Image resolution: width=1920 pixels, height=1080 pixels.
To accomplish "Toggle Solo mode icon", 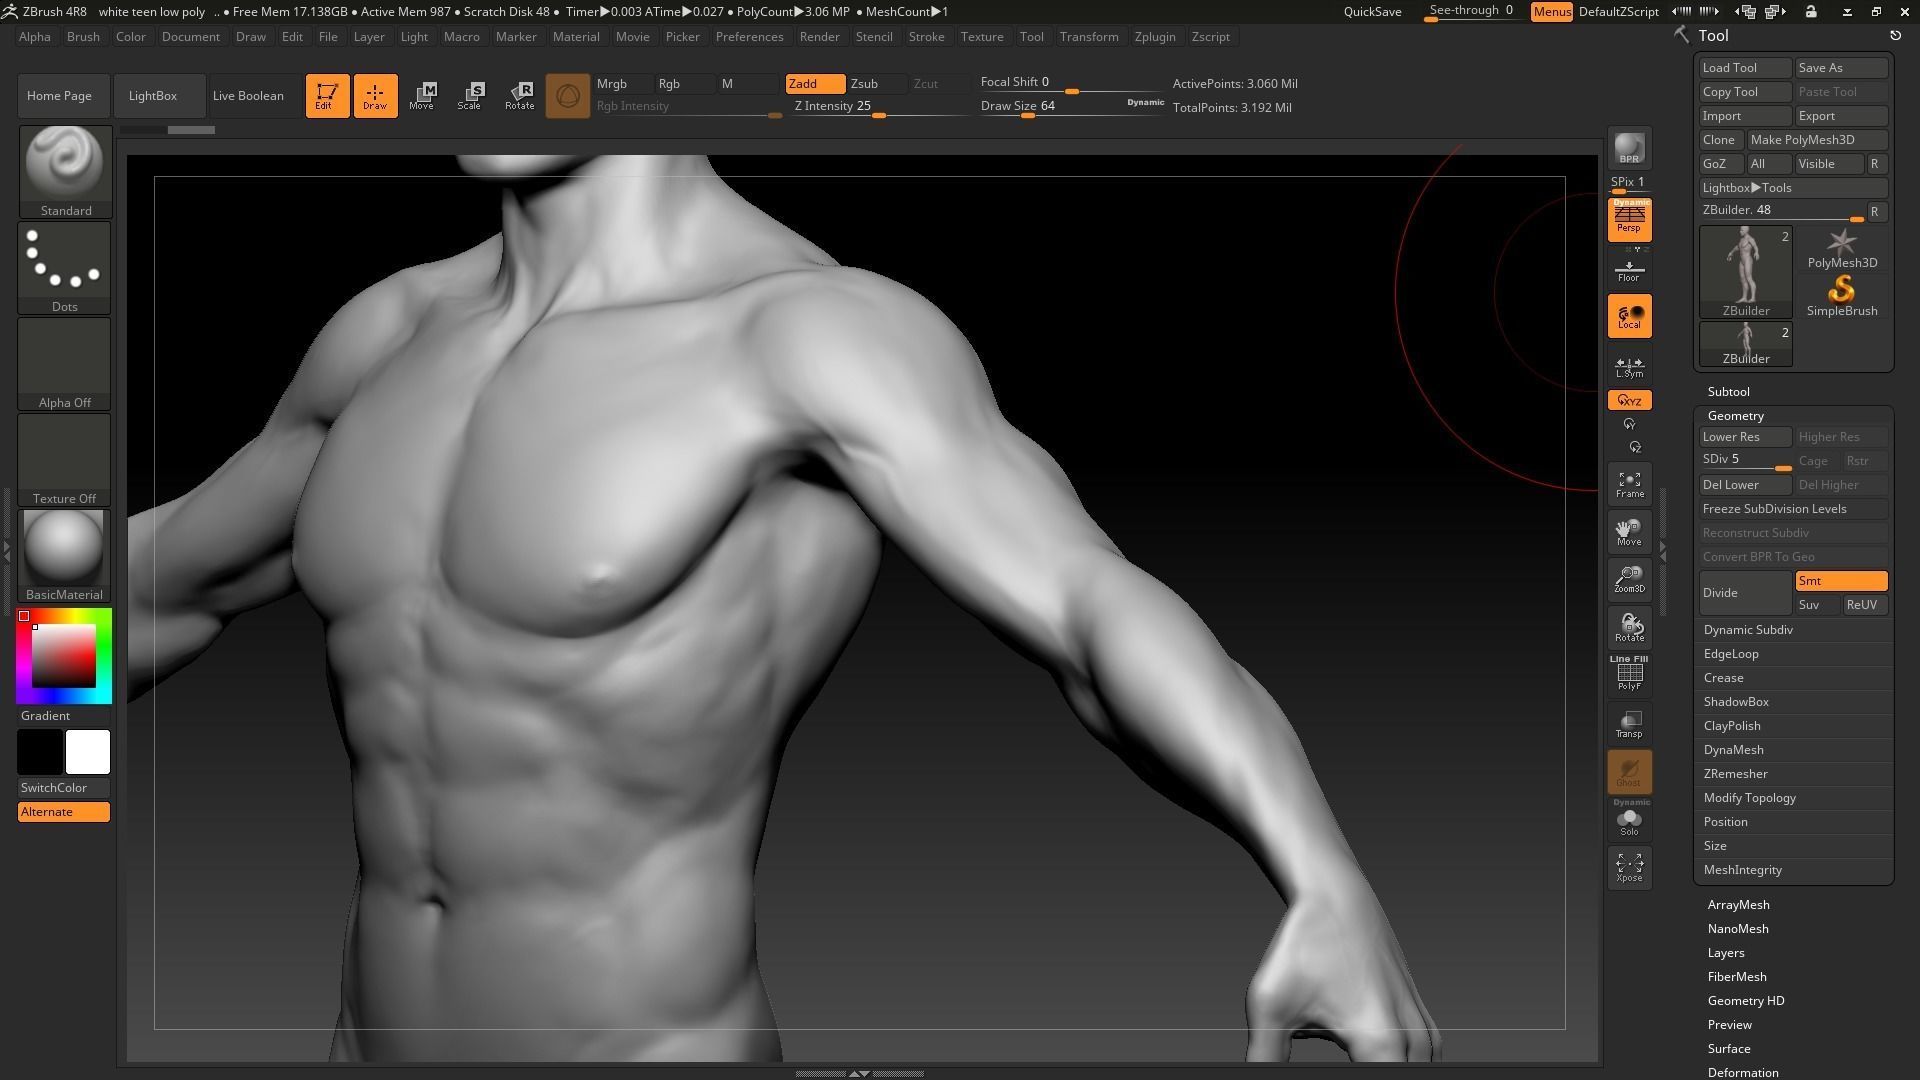I will 1629,820.
